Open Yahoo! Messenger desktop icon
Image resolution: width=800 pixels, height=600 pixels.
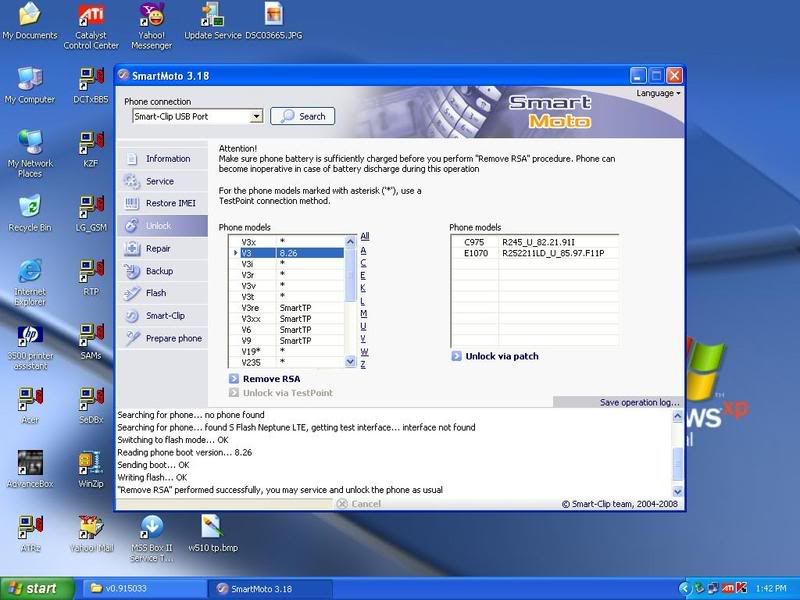click(x=152, y=27)
